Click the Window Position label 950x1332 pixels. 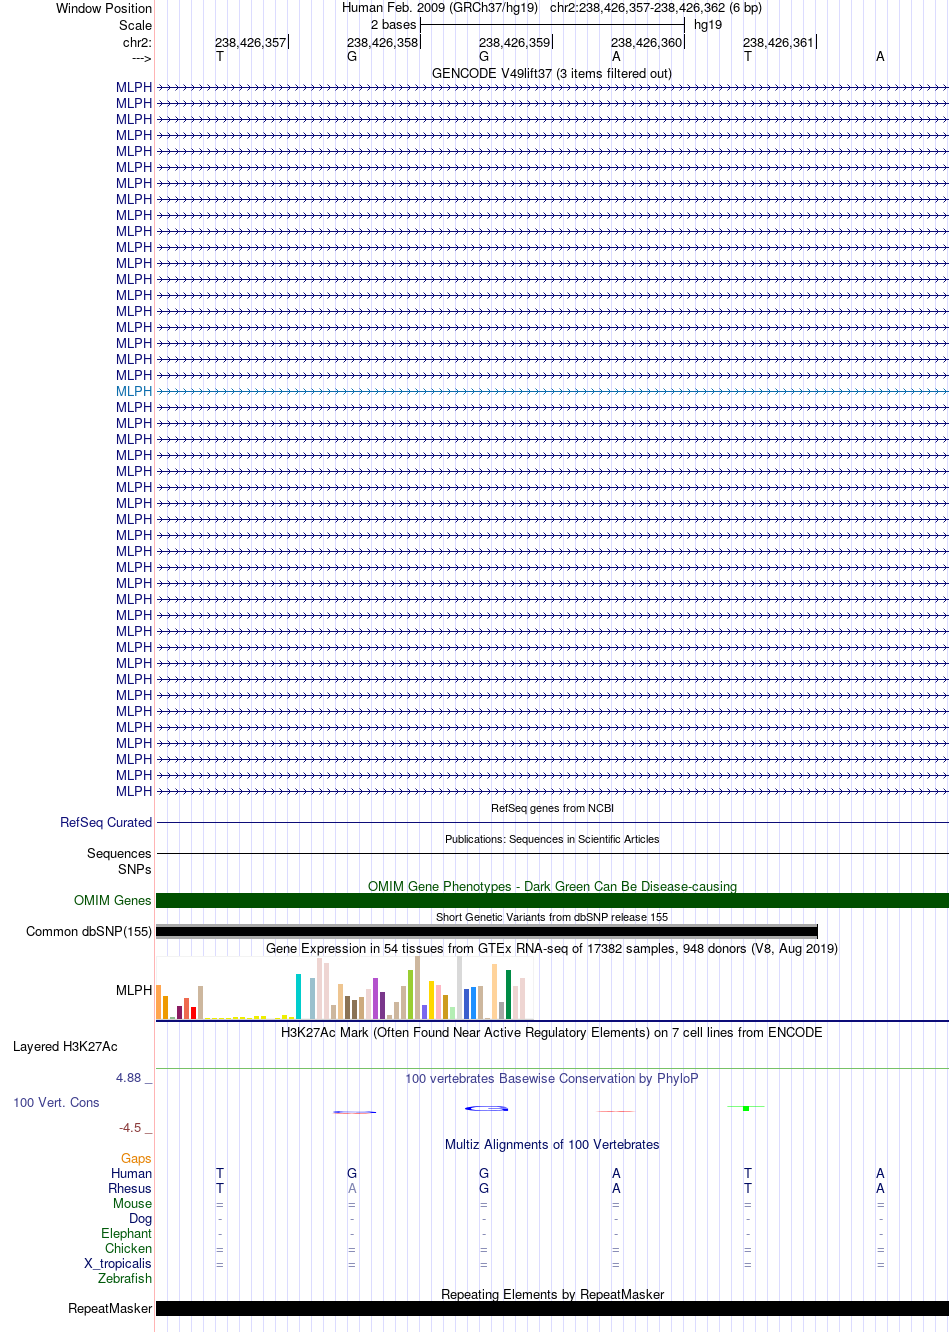pos(104,8)
